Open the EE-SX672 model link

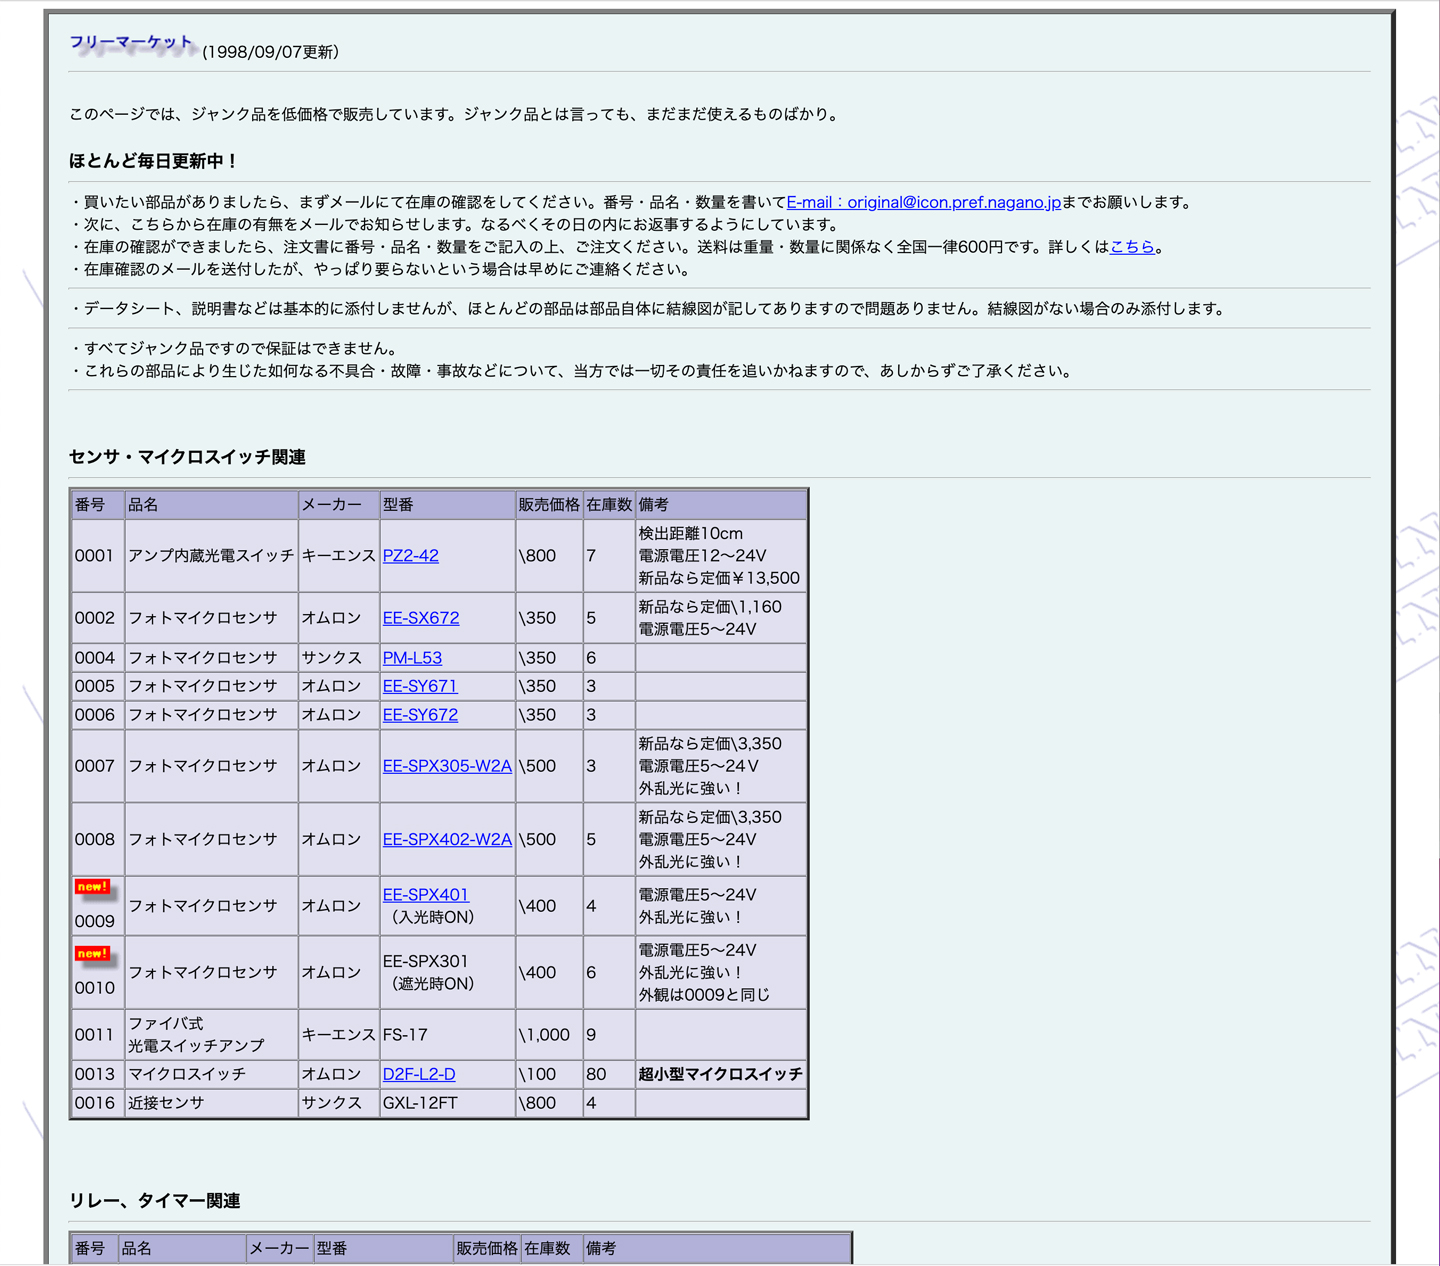tap(421, 618)
